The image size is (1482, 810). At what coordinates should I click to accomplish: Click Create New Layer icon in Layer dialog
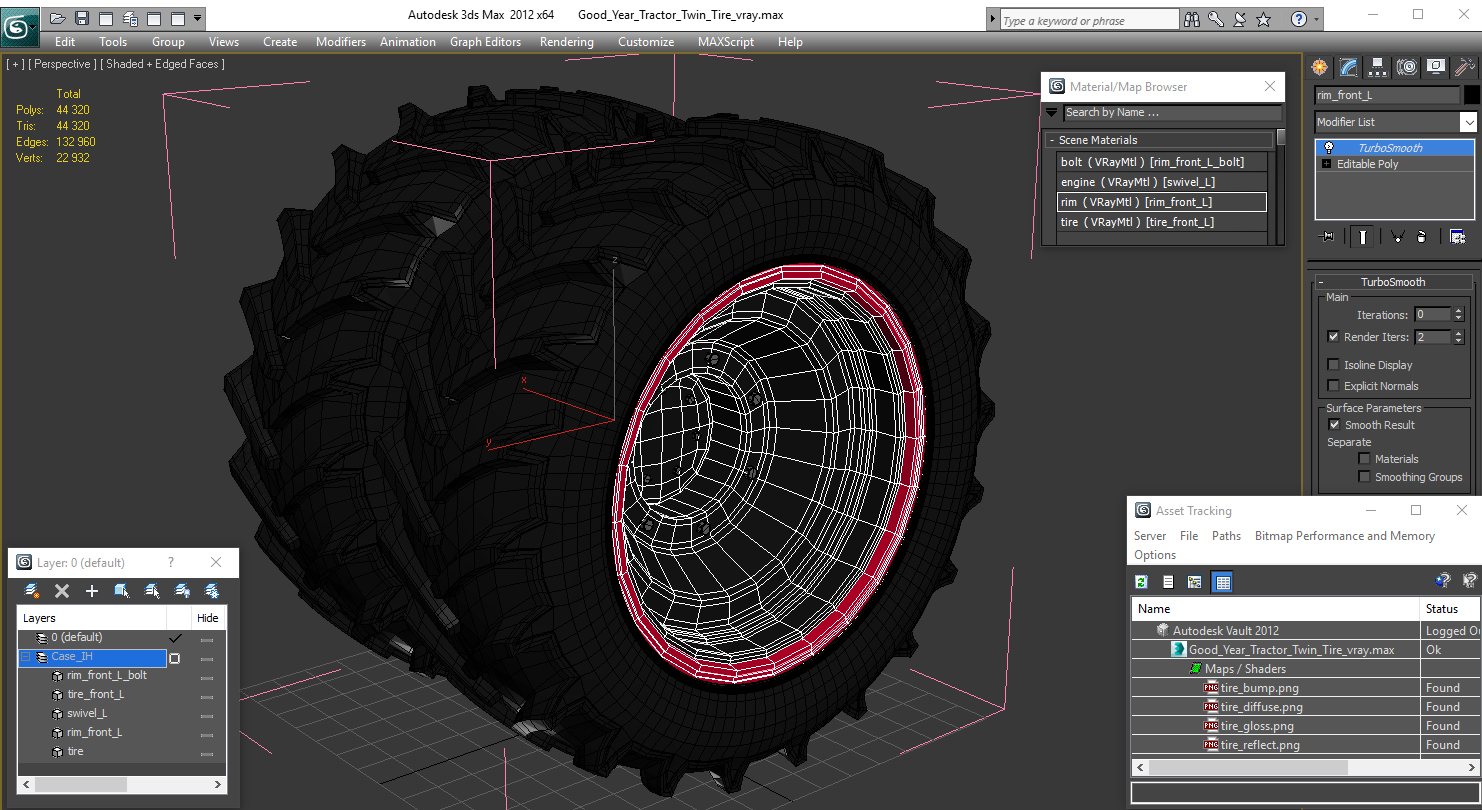click(x=31, y=591)
